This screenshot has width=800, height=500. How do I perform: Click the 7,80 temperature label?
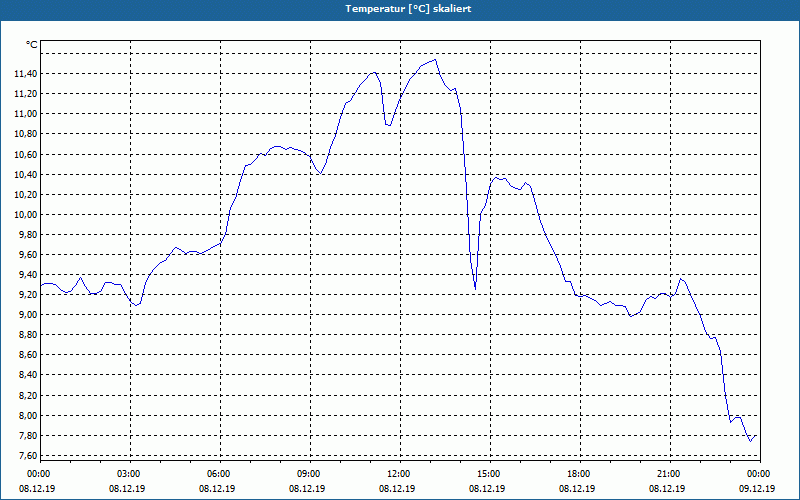28,435
